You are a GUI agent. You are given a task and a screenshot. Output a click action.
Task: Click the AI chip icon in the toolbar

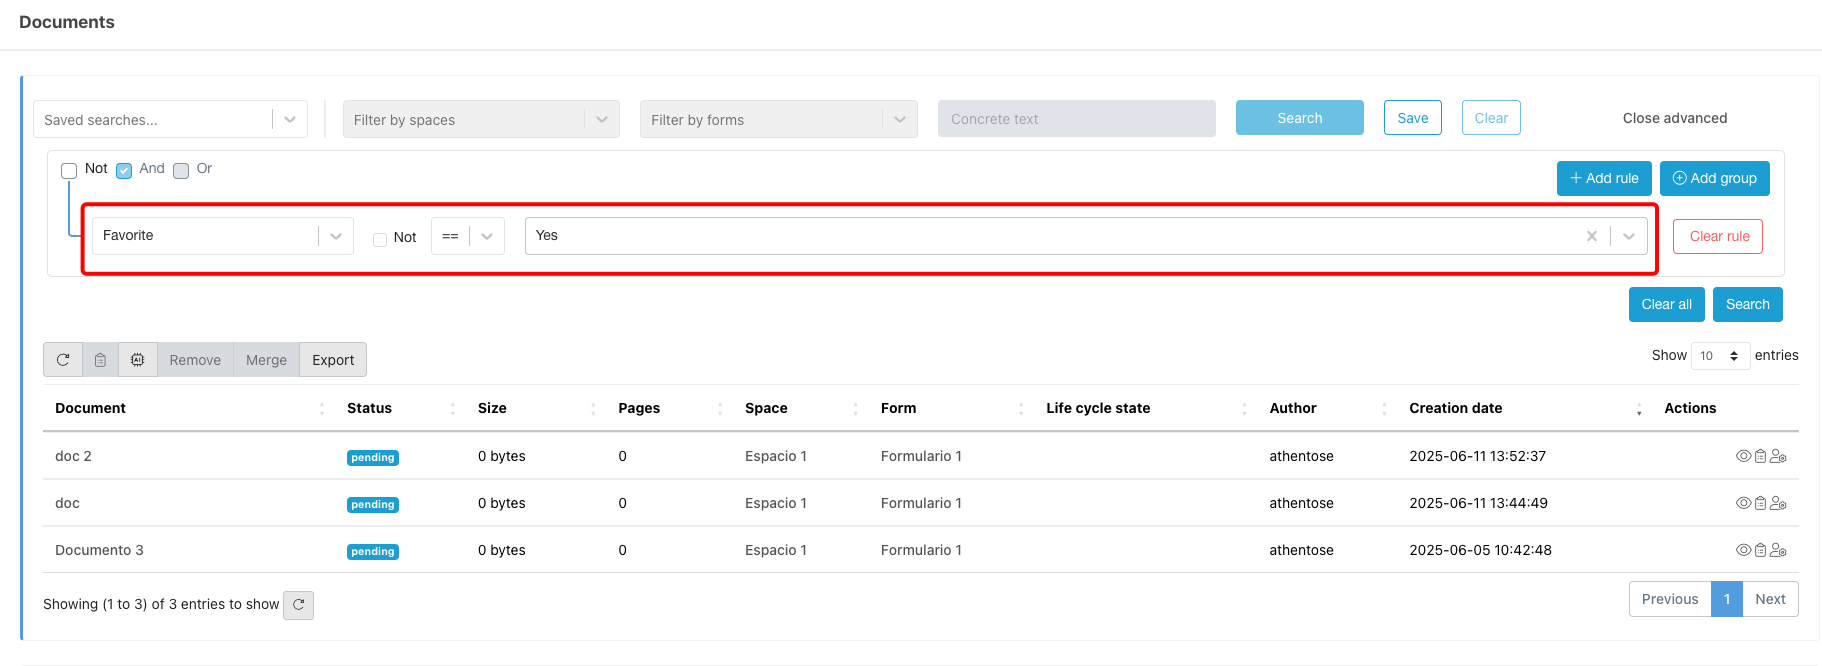point(138,360)
